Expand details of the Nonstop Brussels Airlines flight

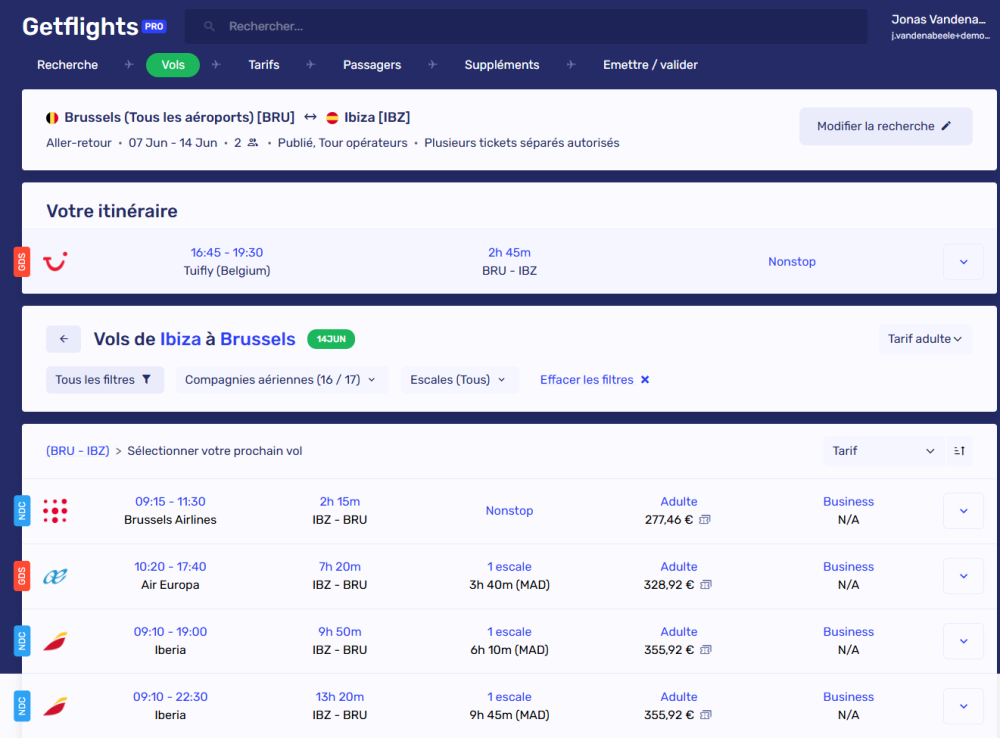[x=963, y=510]
